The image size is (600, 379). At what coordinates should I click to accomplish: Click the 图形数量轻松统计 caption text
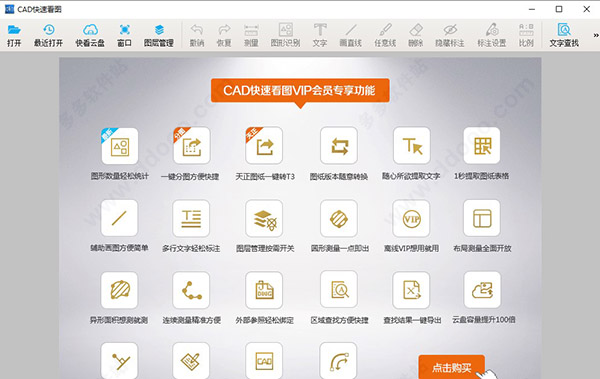point(120,176)
